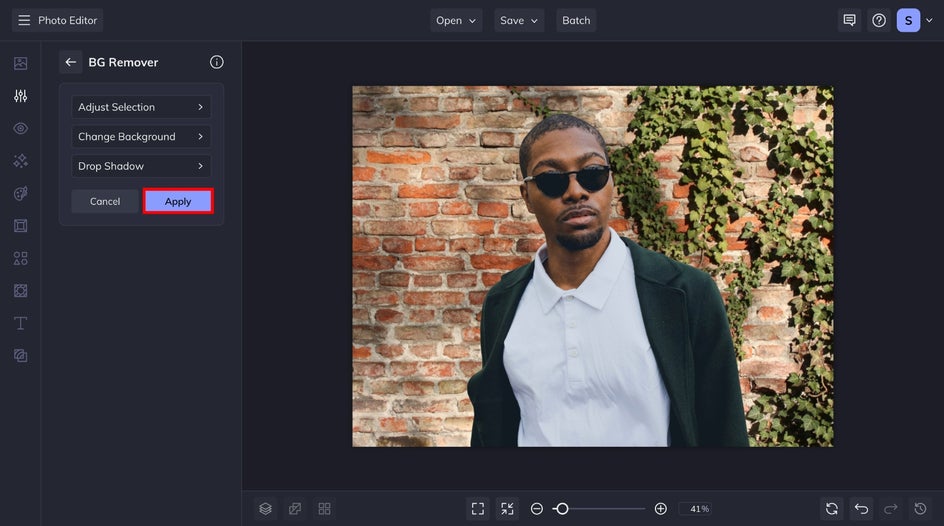Screen dimensions: 944x526
Task: Open the feedback comment icon
Action: pos(849,20)
